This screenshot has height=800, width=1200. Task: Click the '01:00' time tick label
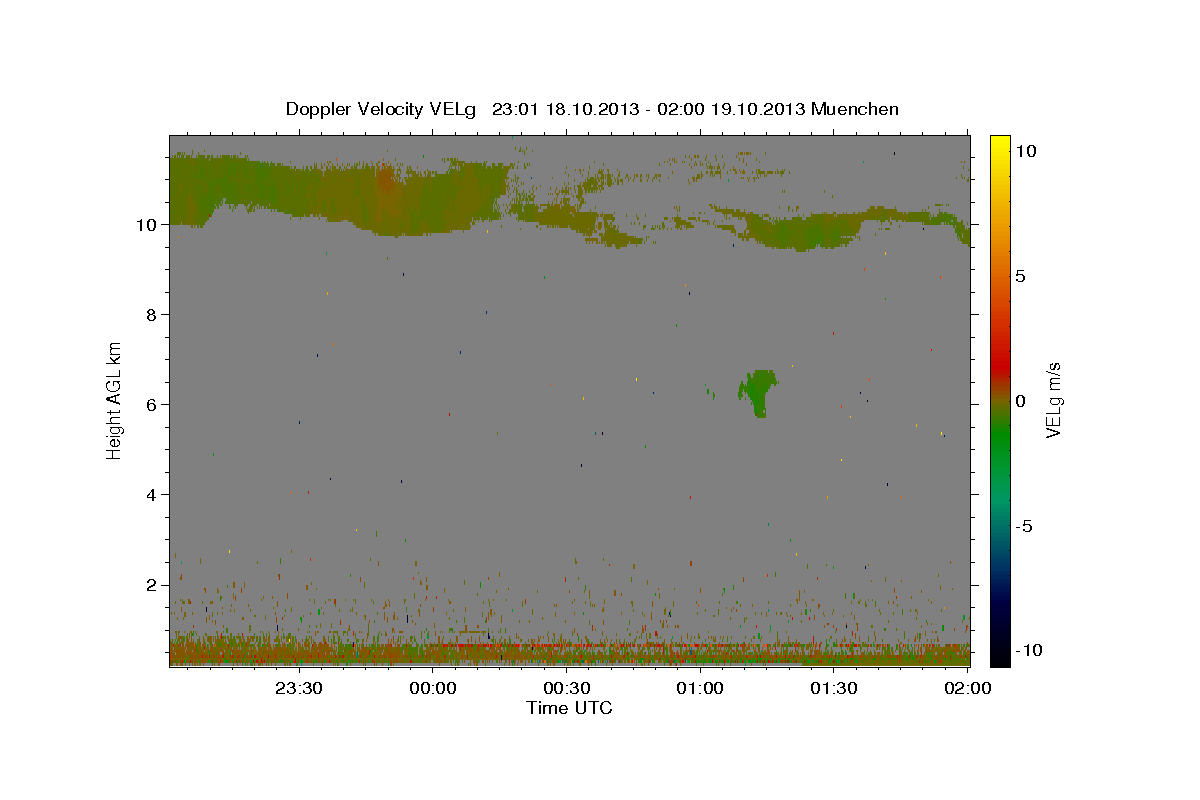coord(700,688)
